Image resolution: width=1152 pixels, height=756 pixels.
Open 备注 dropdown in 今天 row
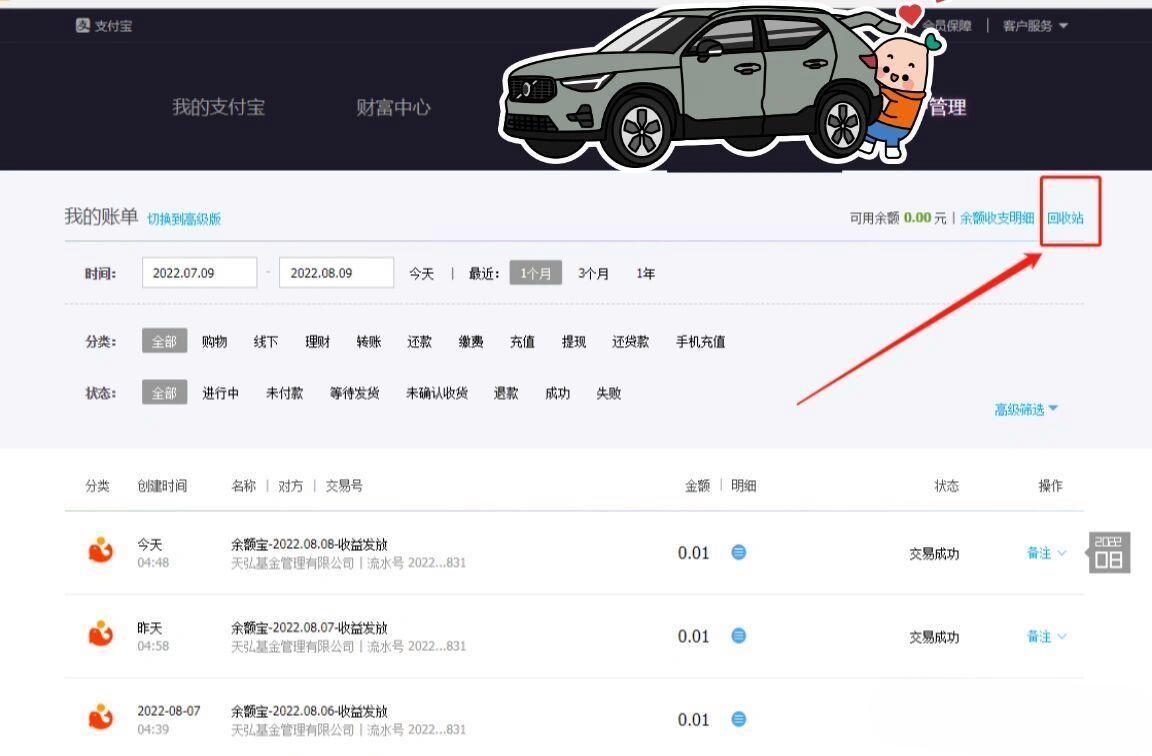[1045, 553]
